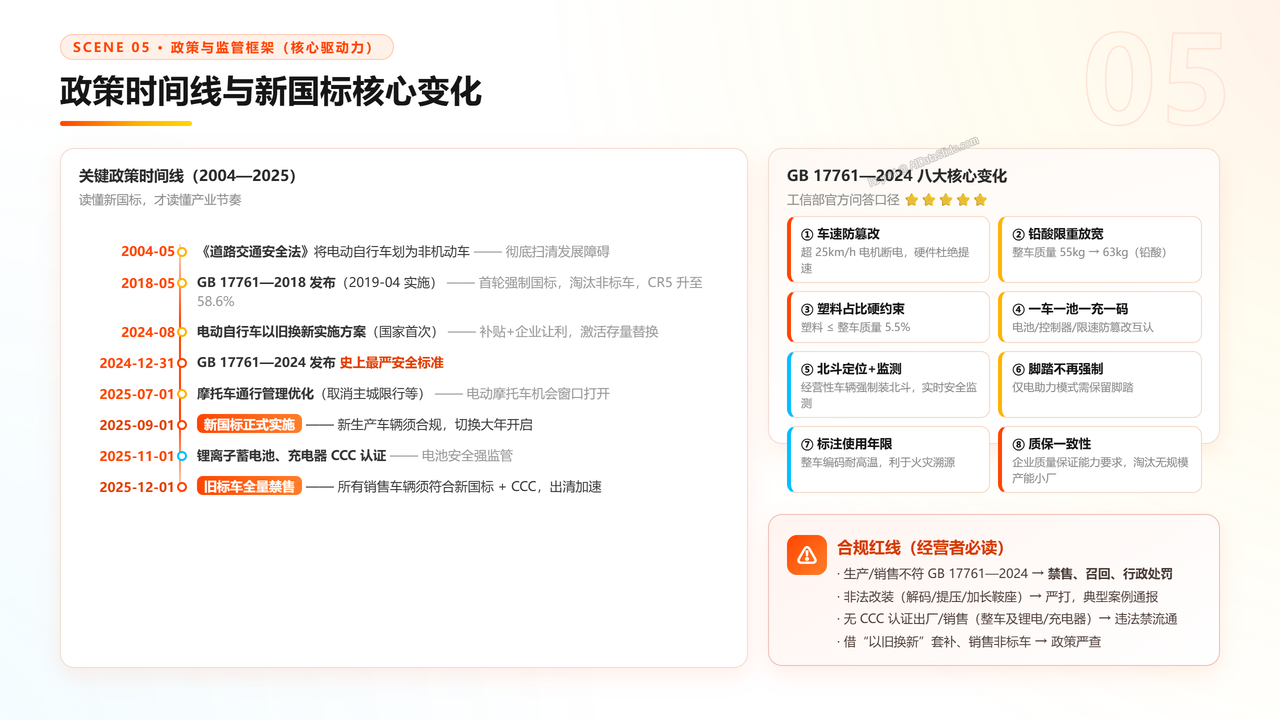Select the 2018-05 timeline dot
Image resolution: width=1280 pixels, height=720 pixels.
pyautogui.click(x=182, y=283)
